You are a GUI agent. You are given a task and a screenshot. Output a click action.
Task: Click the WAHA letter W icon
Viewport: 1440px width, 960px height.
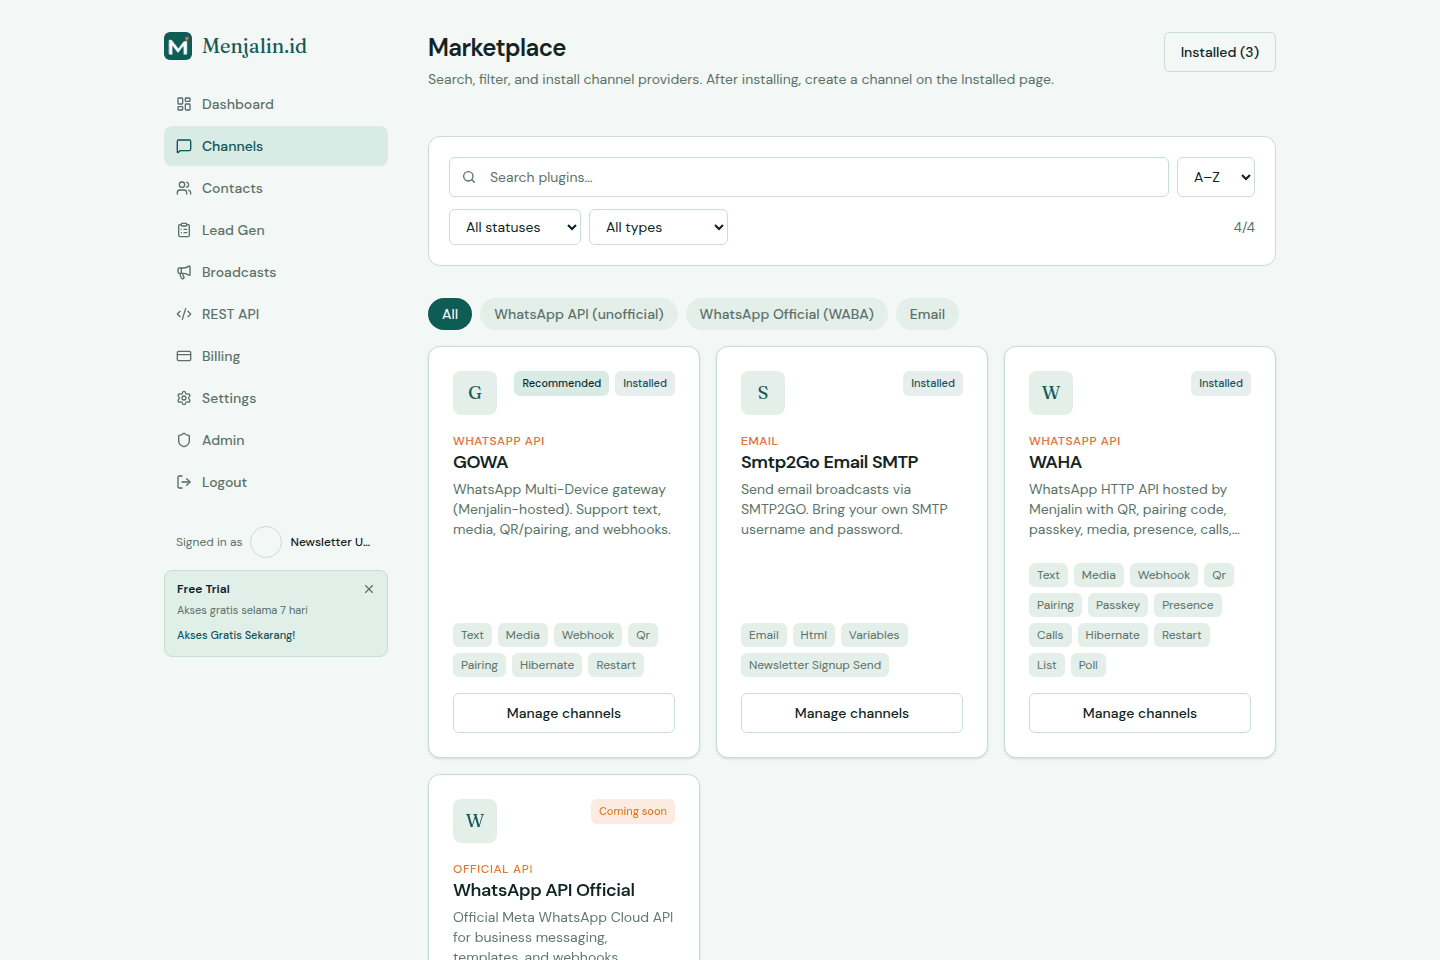(x=1051, y=393)
